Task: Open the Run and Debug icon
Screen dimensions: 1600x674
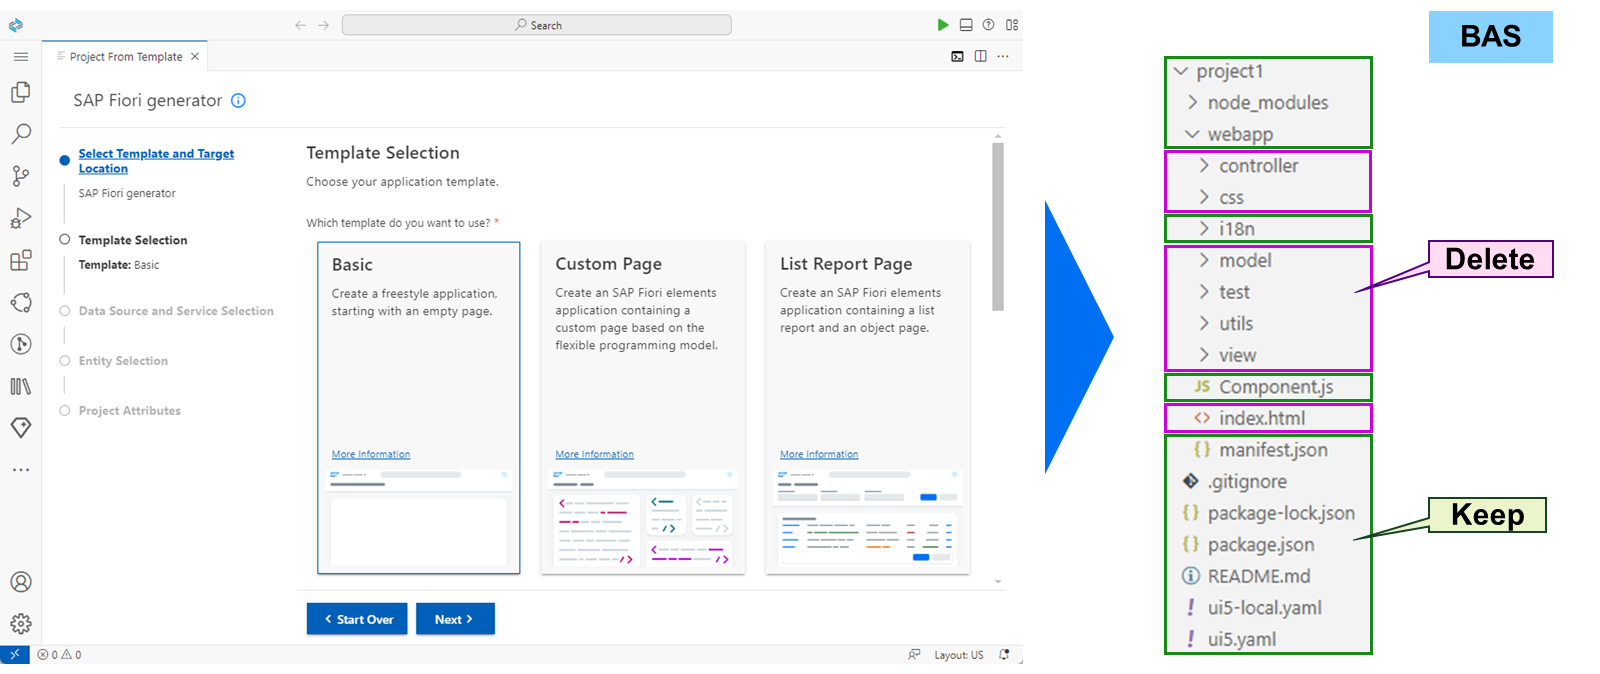Action: point(20,218)
